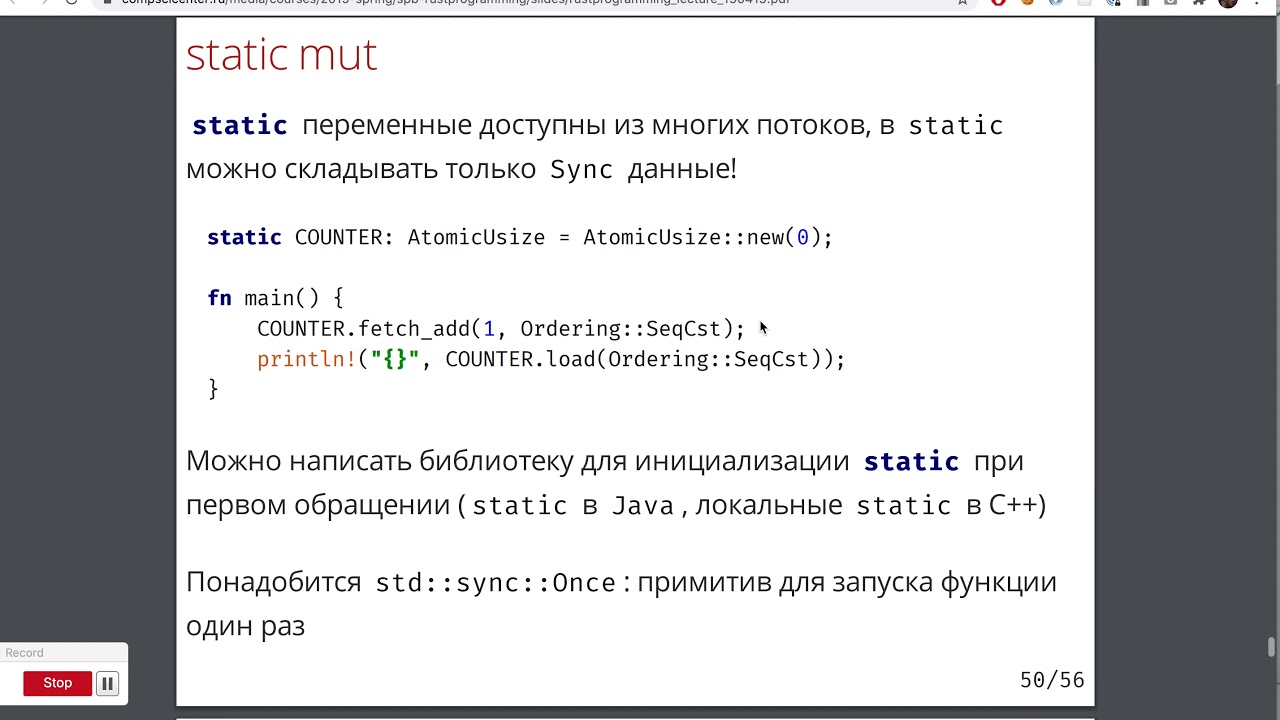This screenshot has height=720, width=1280.
Task: Click the text 'static в Java'
Action: (573, 505)
